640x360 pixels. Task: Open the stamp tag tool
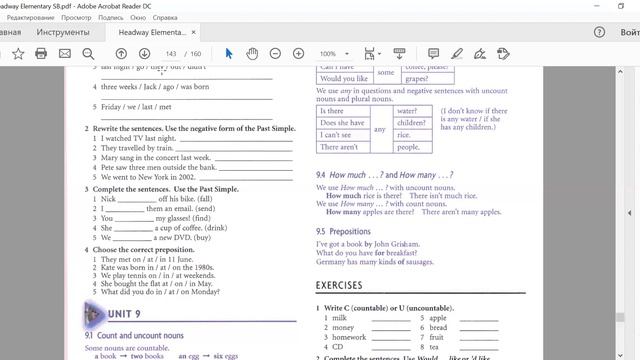tap(503, 53)
